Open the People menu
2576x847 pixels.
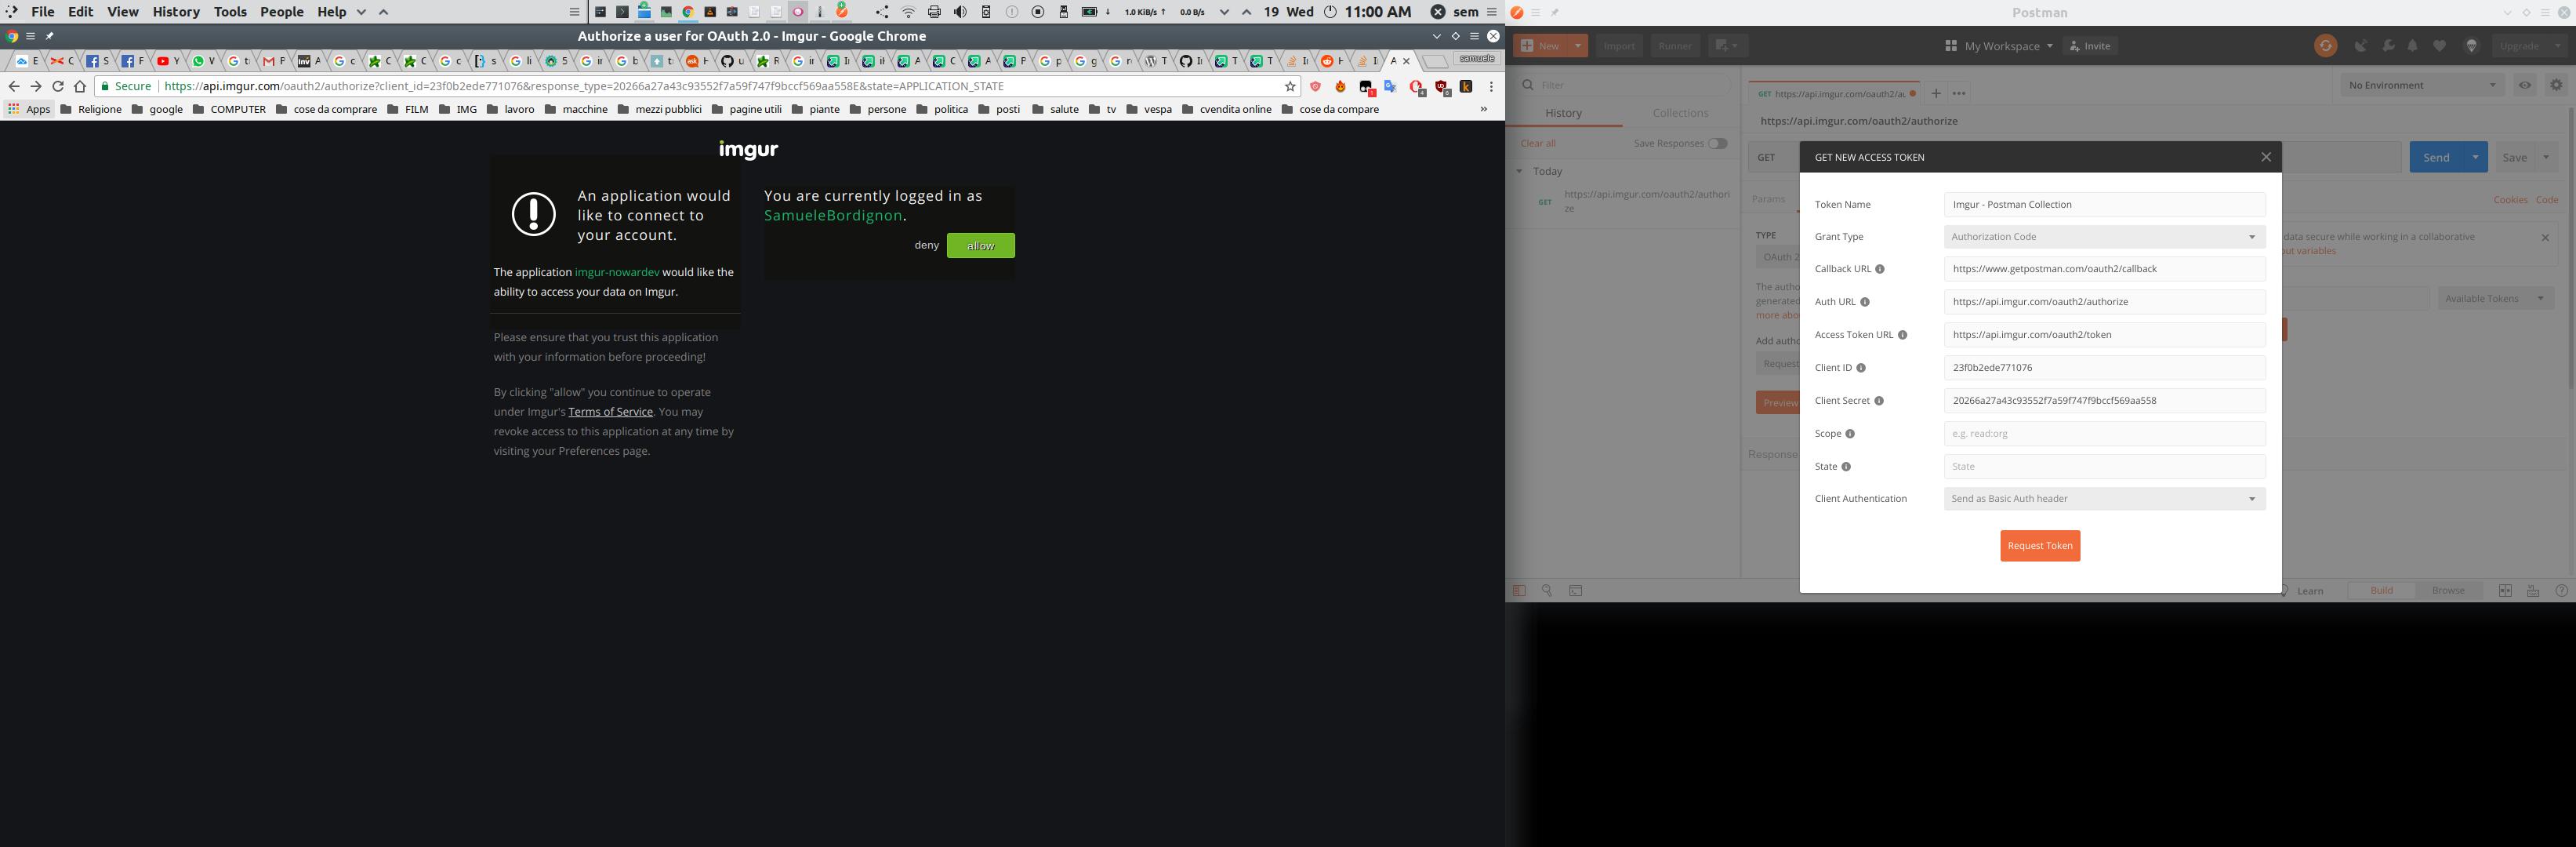coord(282,12)
